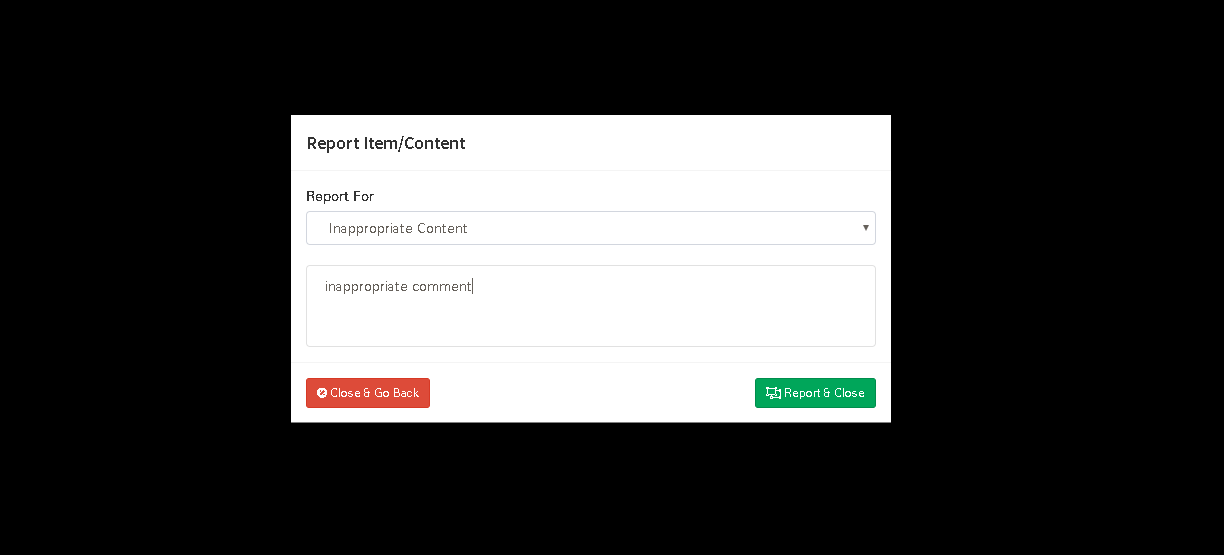The image size is (1224, 555).
Task: Submit using the green Report & Close button
Action: (815, 393)
